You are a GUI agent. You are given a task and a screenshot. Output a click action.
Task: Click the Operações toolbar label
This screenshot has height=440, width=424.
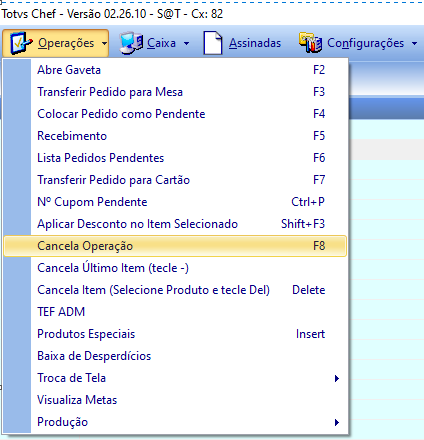66,43
